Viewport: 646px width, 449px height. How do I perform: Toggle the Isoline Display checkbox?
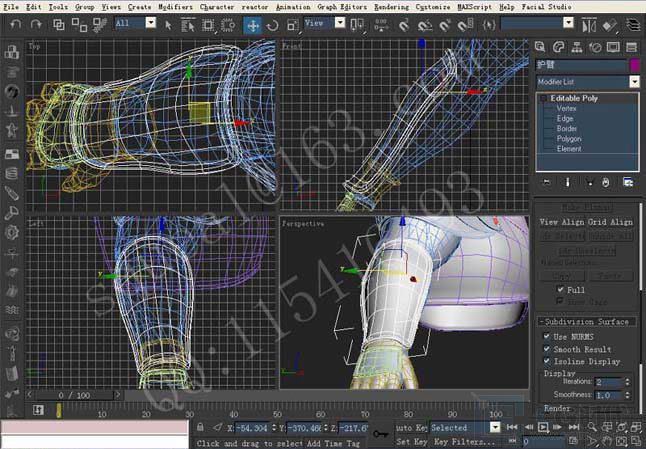547,361
